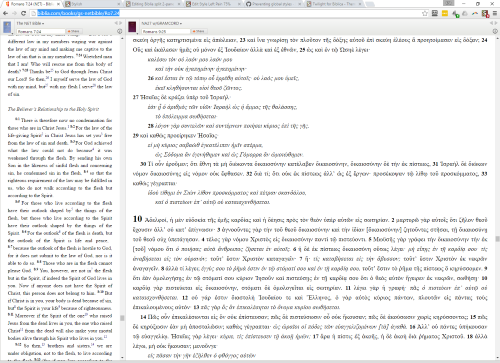This screenshot has width=500, height=363.
Task: Open the info icon in left pane
Action: (x=119, y=31)
